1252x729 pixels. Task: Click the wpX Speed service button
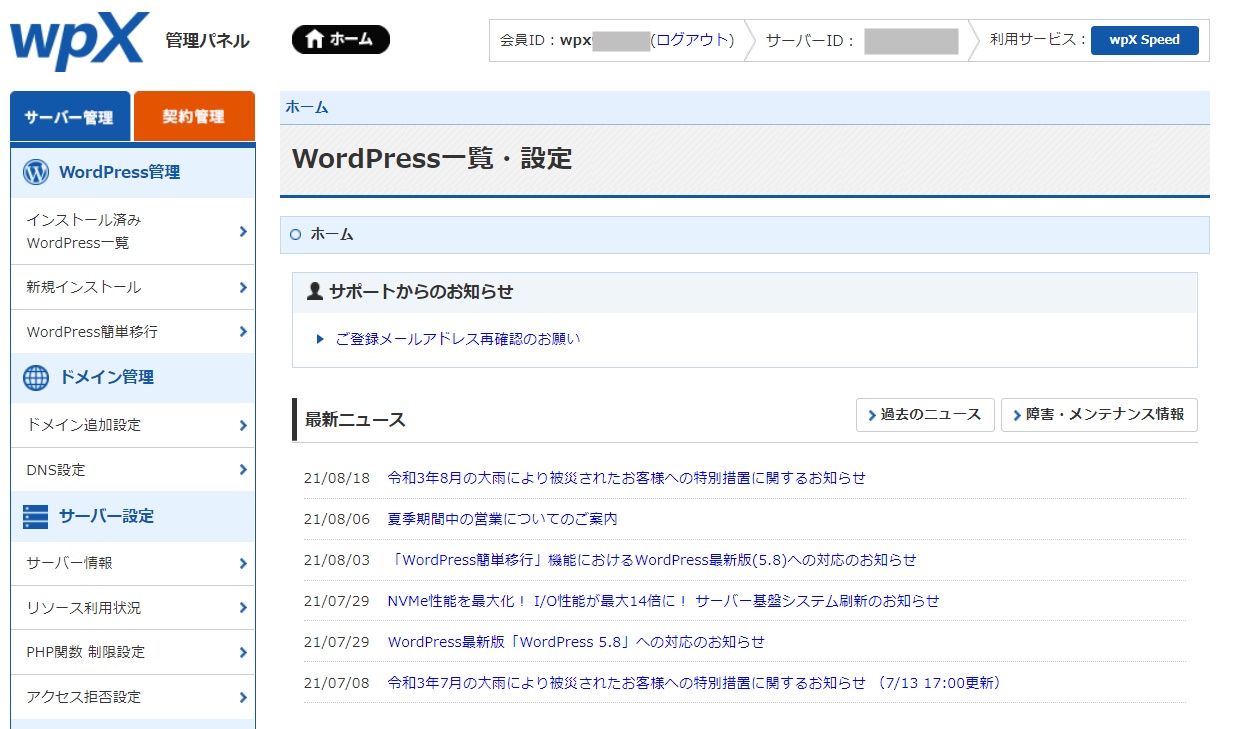point(1144,41)
